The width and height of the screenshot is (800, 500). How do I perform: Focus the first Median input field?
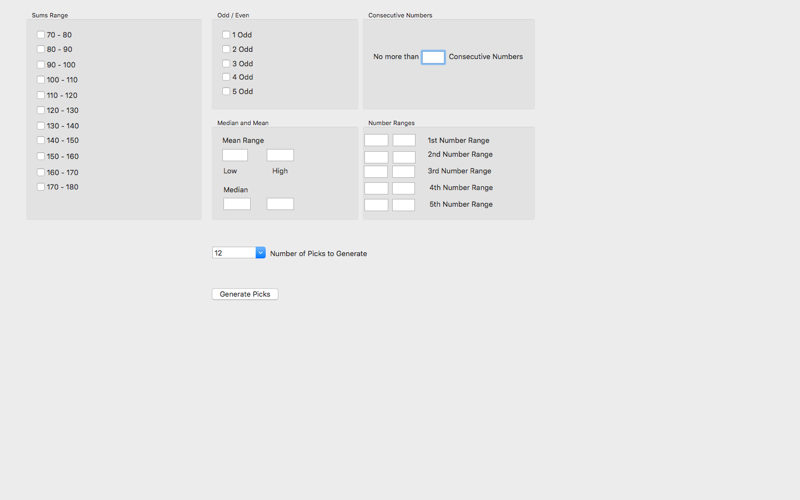pos(237,204)
